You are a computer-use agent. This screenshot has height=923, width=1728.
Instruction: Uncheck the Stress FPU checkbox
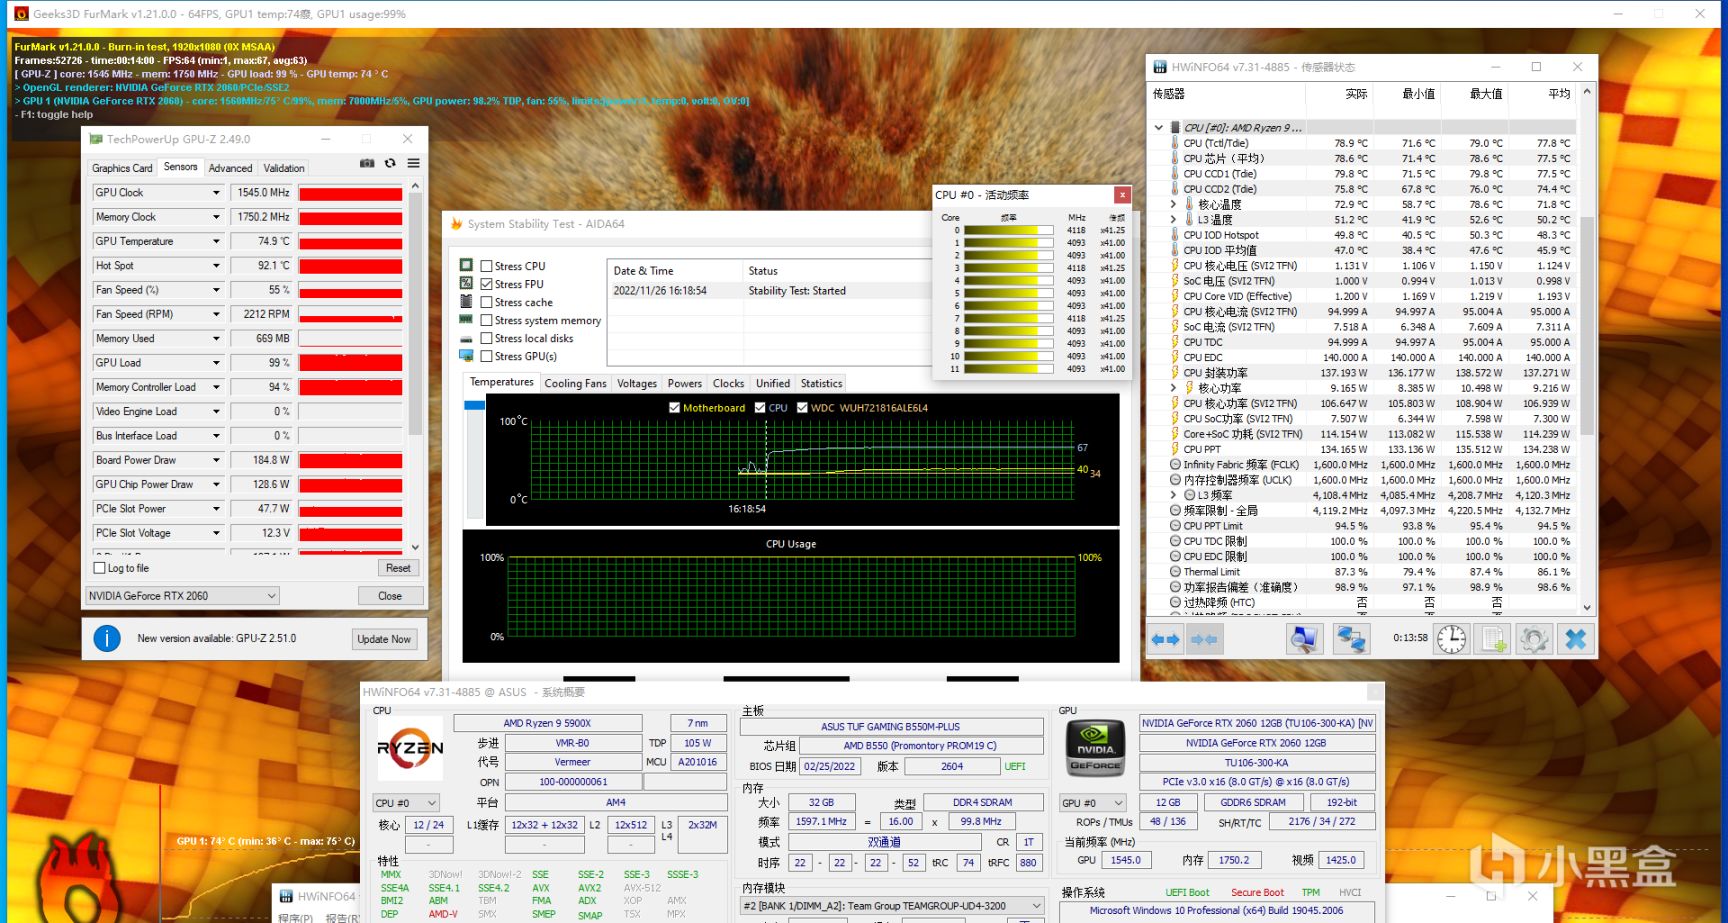pos(487,284)
